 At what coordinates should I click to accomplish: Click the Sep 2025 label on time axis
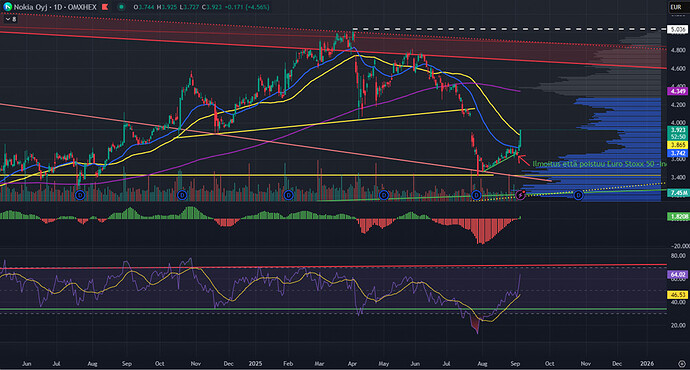pos(515,364)
